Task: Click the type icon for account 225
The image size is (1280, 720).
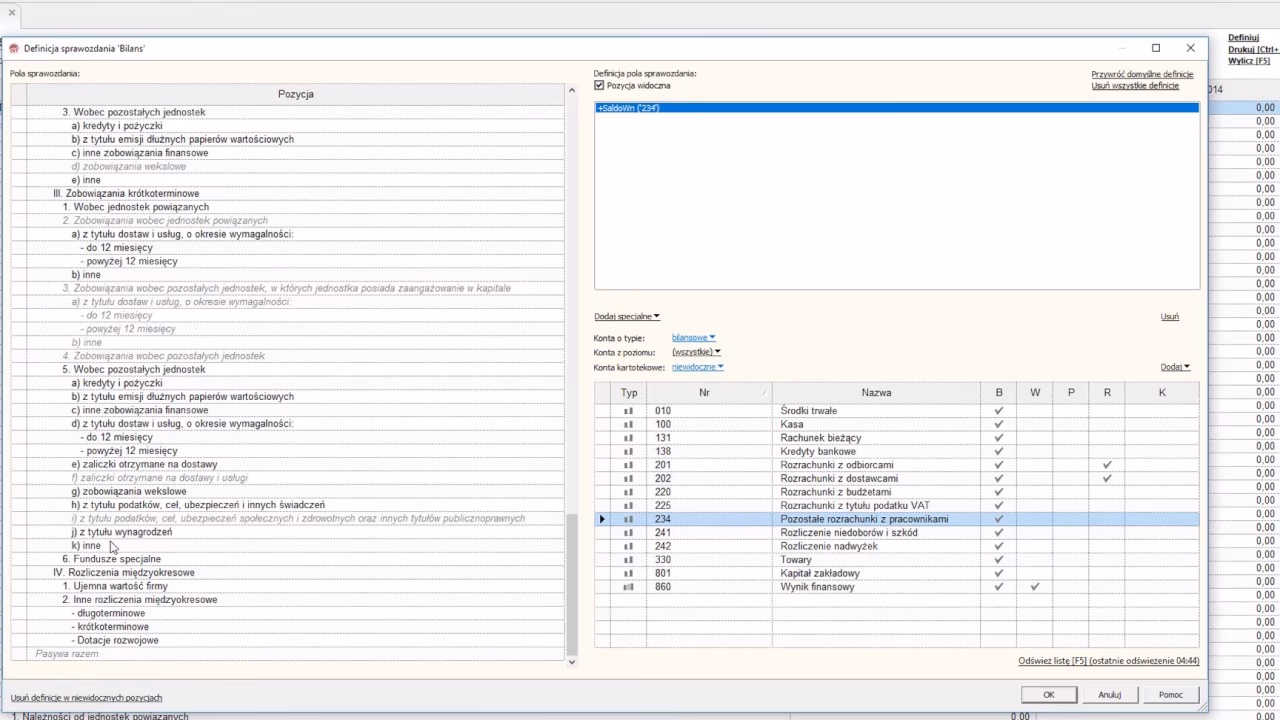Action: point(628,506)
